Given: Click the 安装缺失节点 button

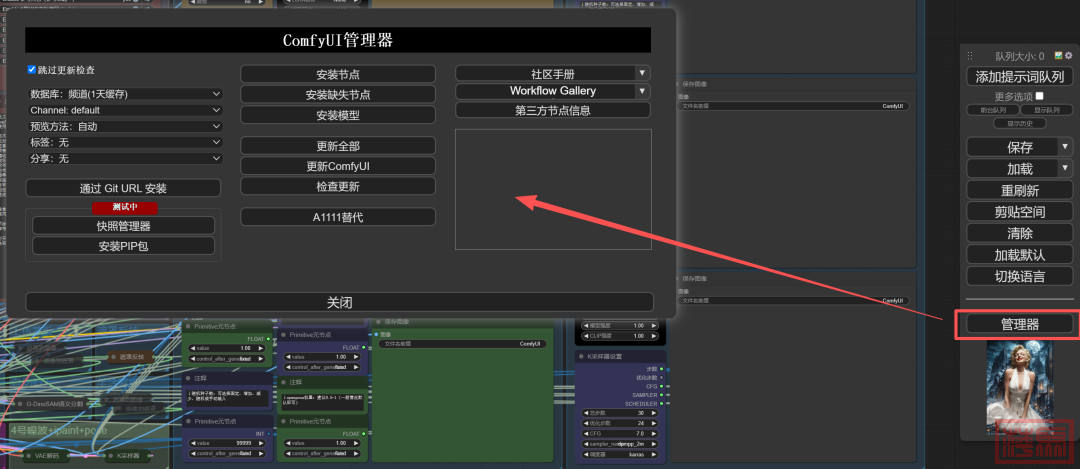Looking at the screenshot, I should 338,95.
